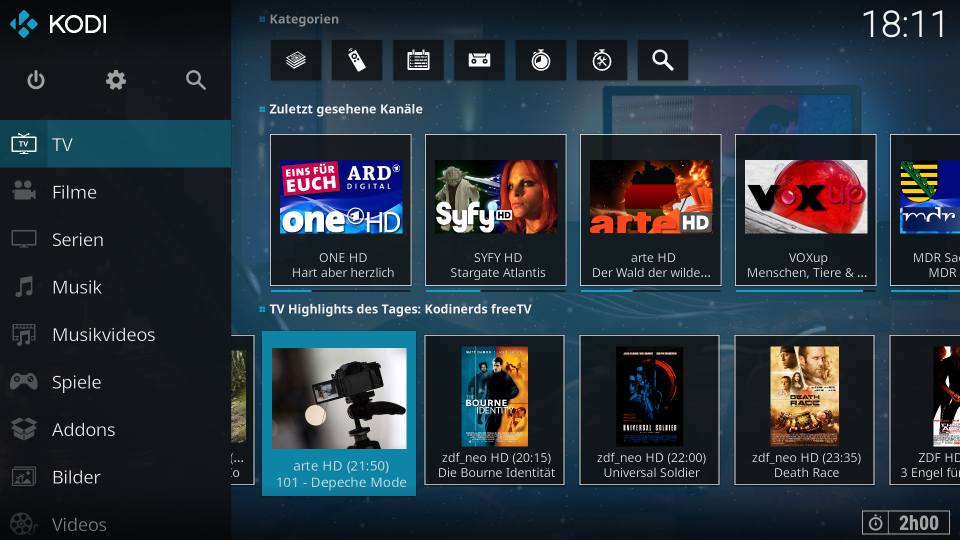Tune to the MDR channel tile
This screenshot has width=960, height=540.
pyautogui.click(x=925, y=210)
